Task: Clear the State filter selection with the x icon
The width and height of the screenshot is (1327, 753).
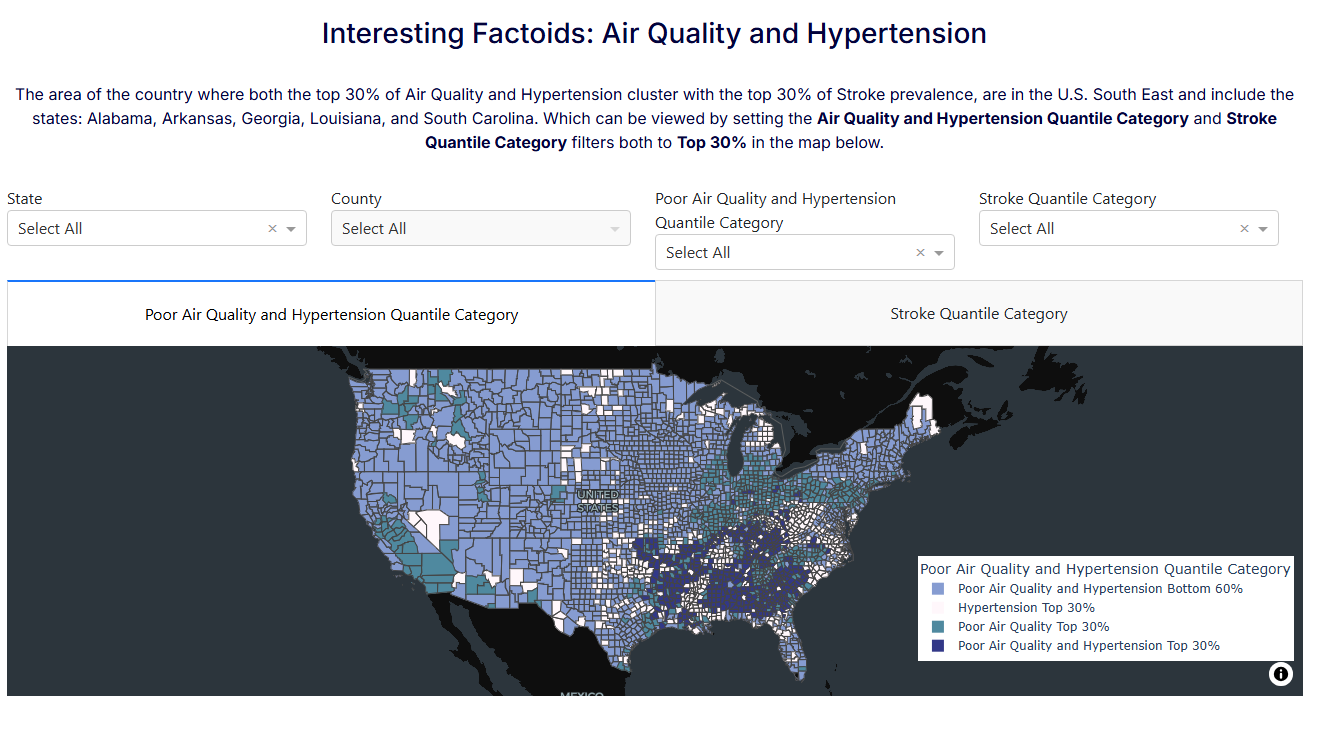Action: [x=271, y=228]
